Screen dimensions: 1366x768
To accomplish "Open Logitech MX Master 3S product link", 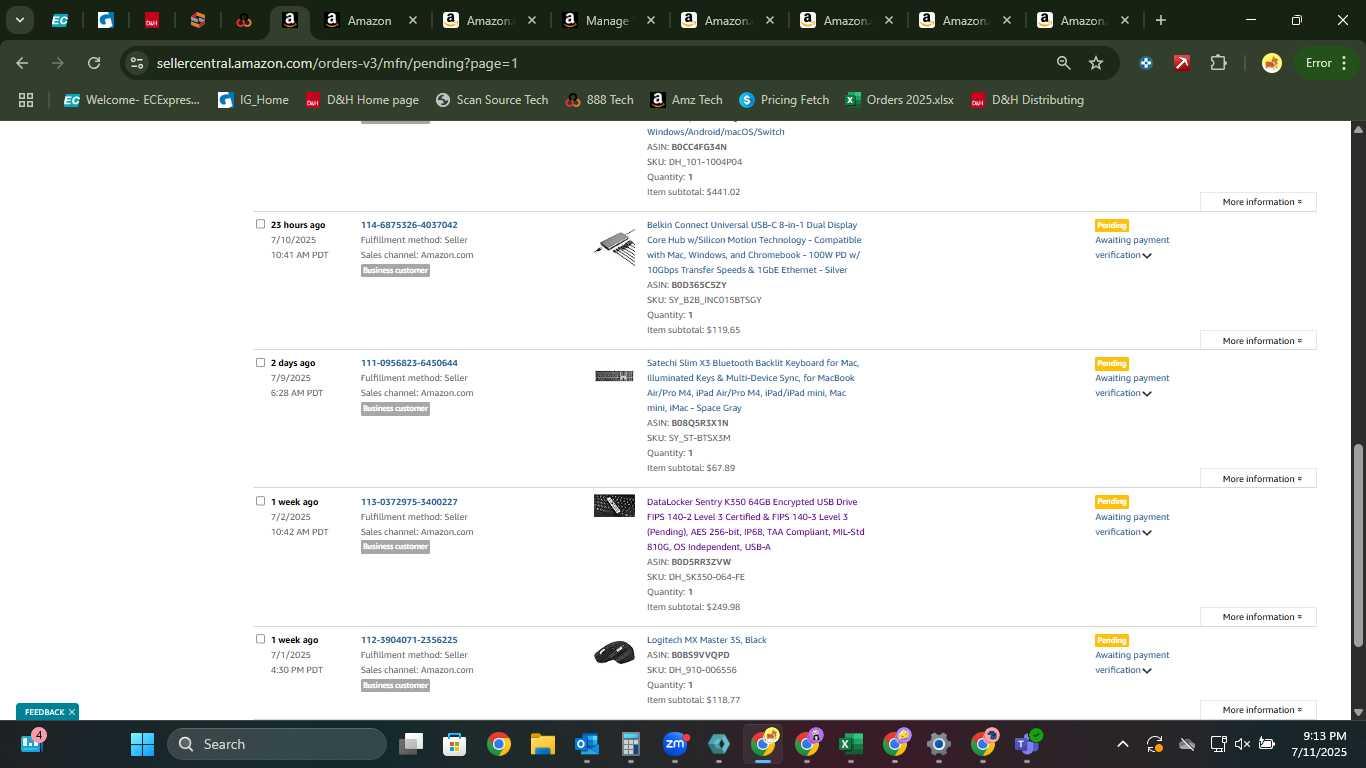I will (706, 640).
